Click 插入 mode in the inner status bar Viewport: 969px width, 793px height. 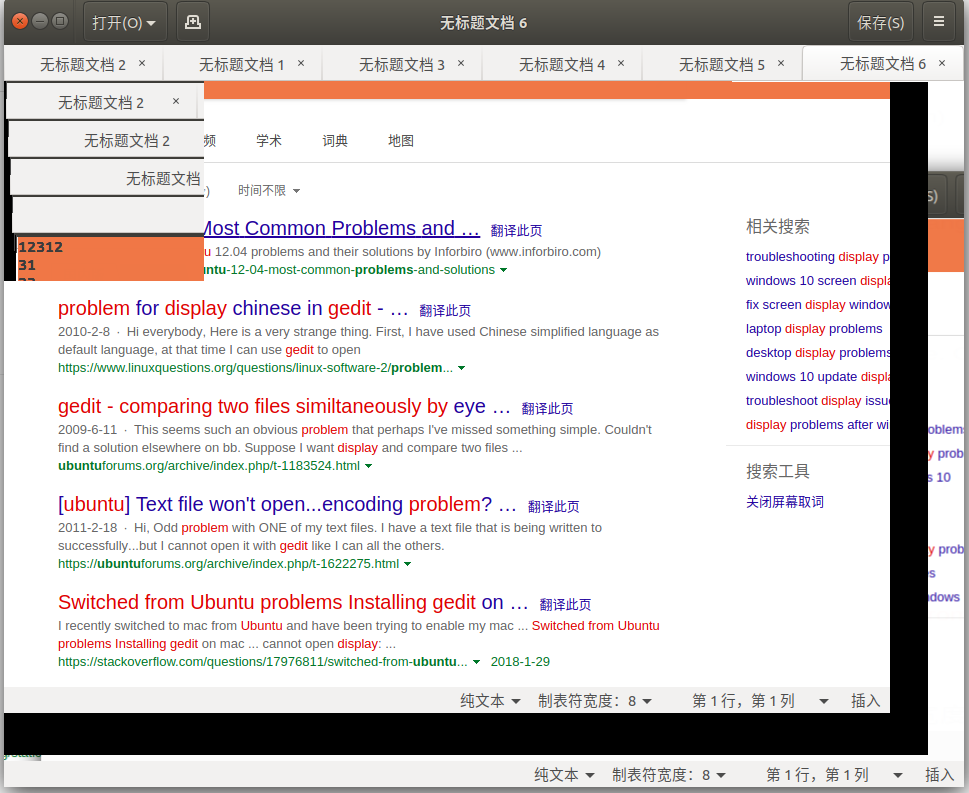(865, 701)
